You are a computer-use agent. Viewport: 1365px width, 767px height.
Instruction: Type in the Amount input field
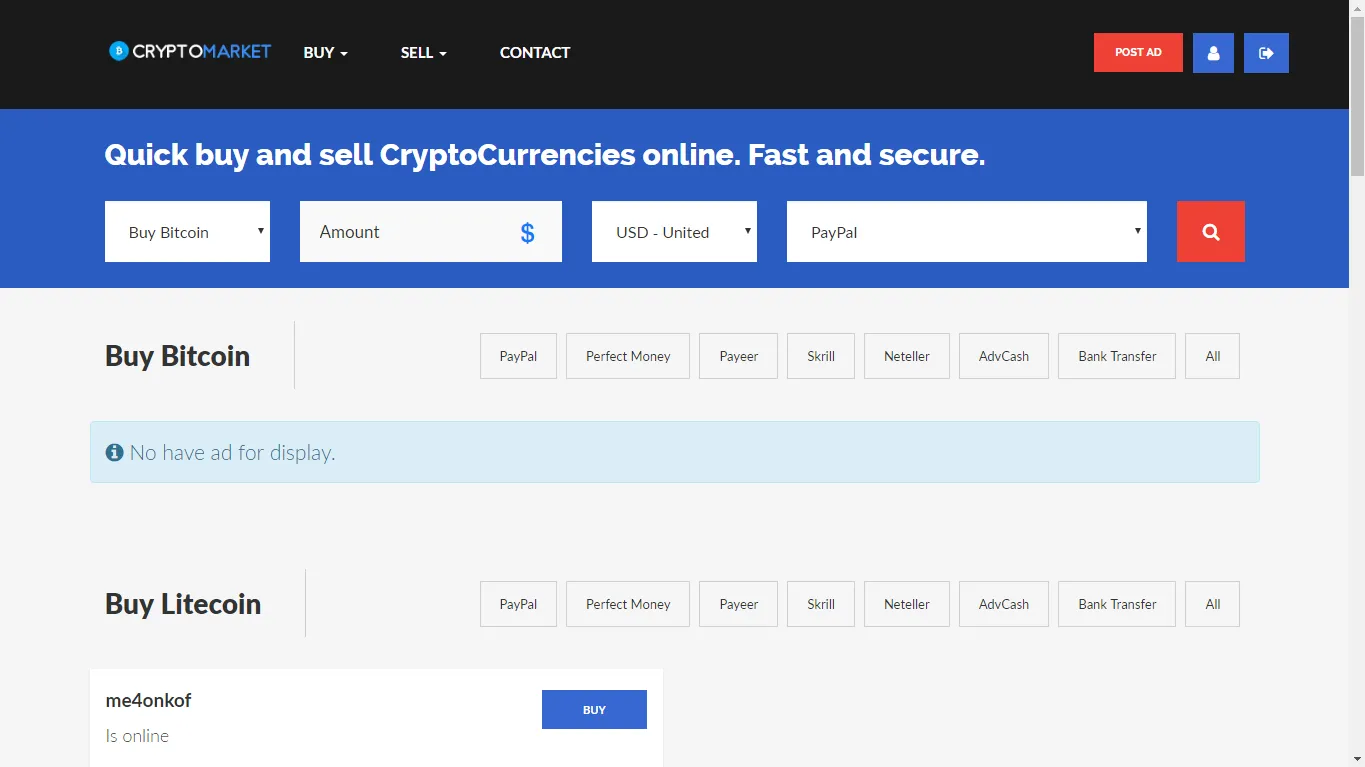coord(410,232)
